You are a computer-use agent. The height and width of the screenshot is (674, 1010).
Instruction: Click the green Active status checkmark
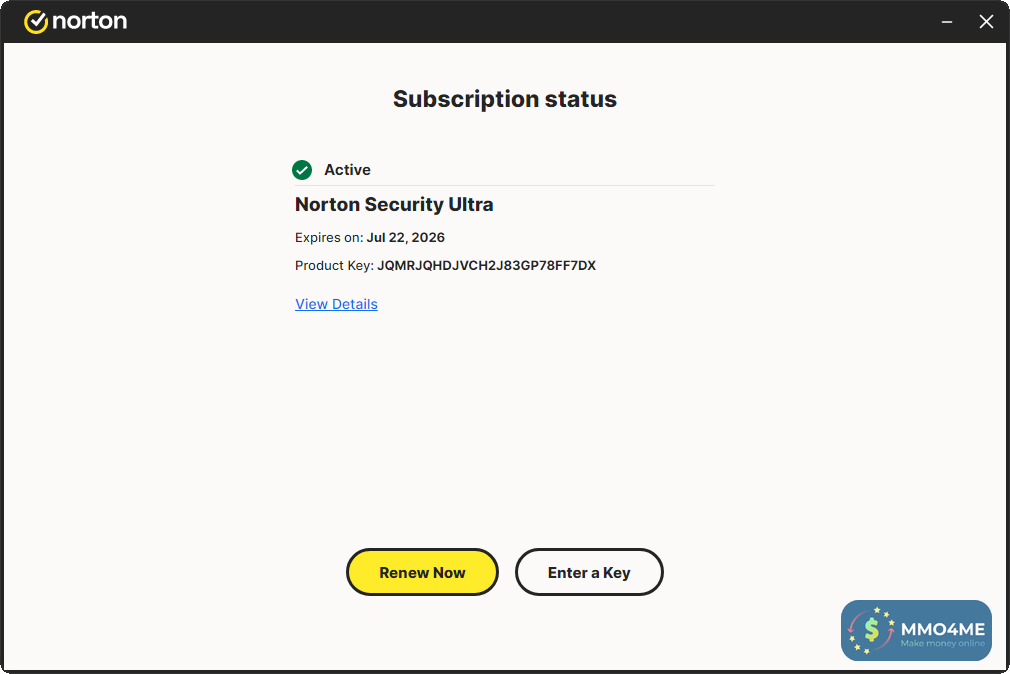pyautogui.click(x=302, y=170)
